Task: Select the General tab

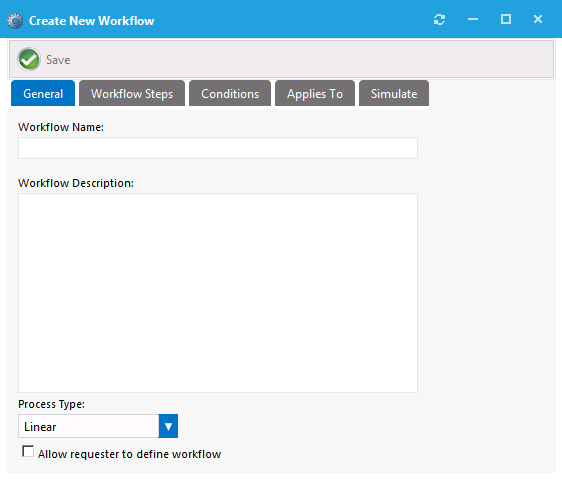Action: pos(43,93)
